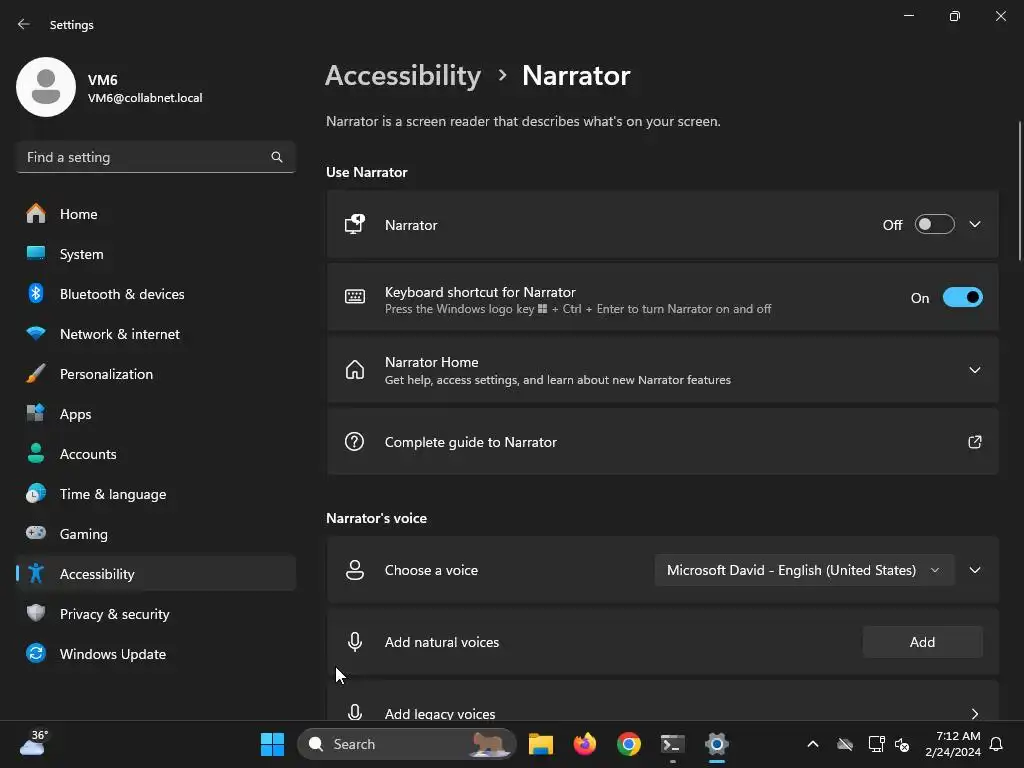
Task: Click the Narrator screen reader icon
Action: [355, 225]
